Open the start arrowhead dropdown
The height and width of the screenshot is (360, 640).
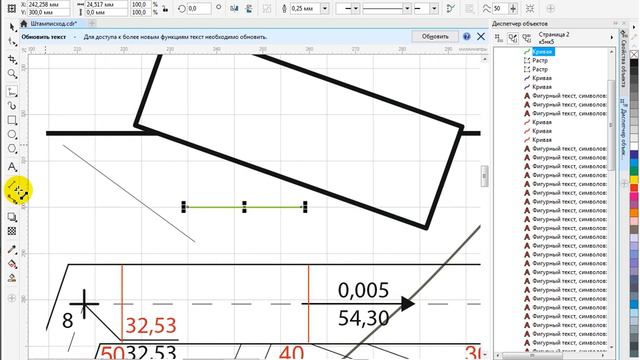point(356,8)
